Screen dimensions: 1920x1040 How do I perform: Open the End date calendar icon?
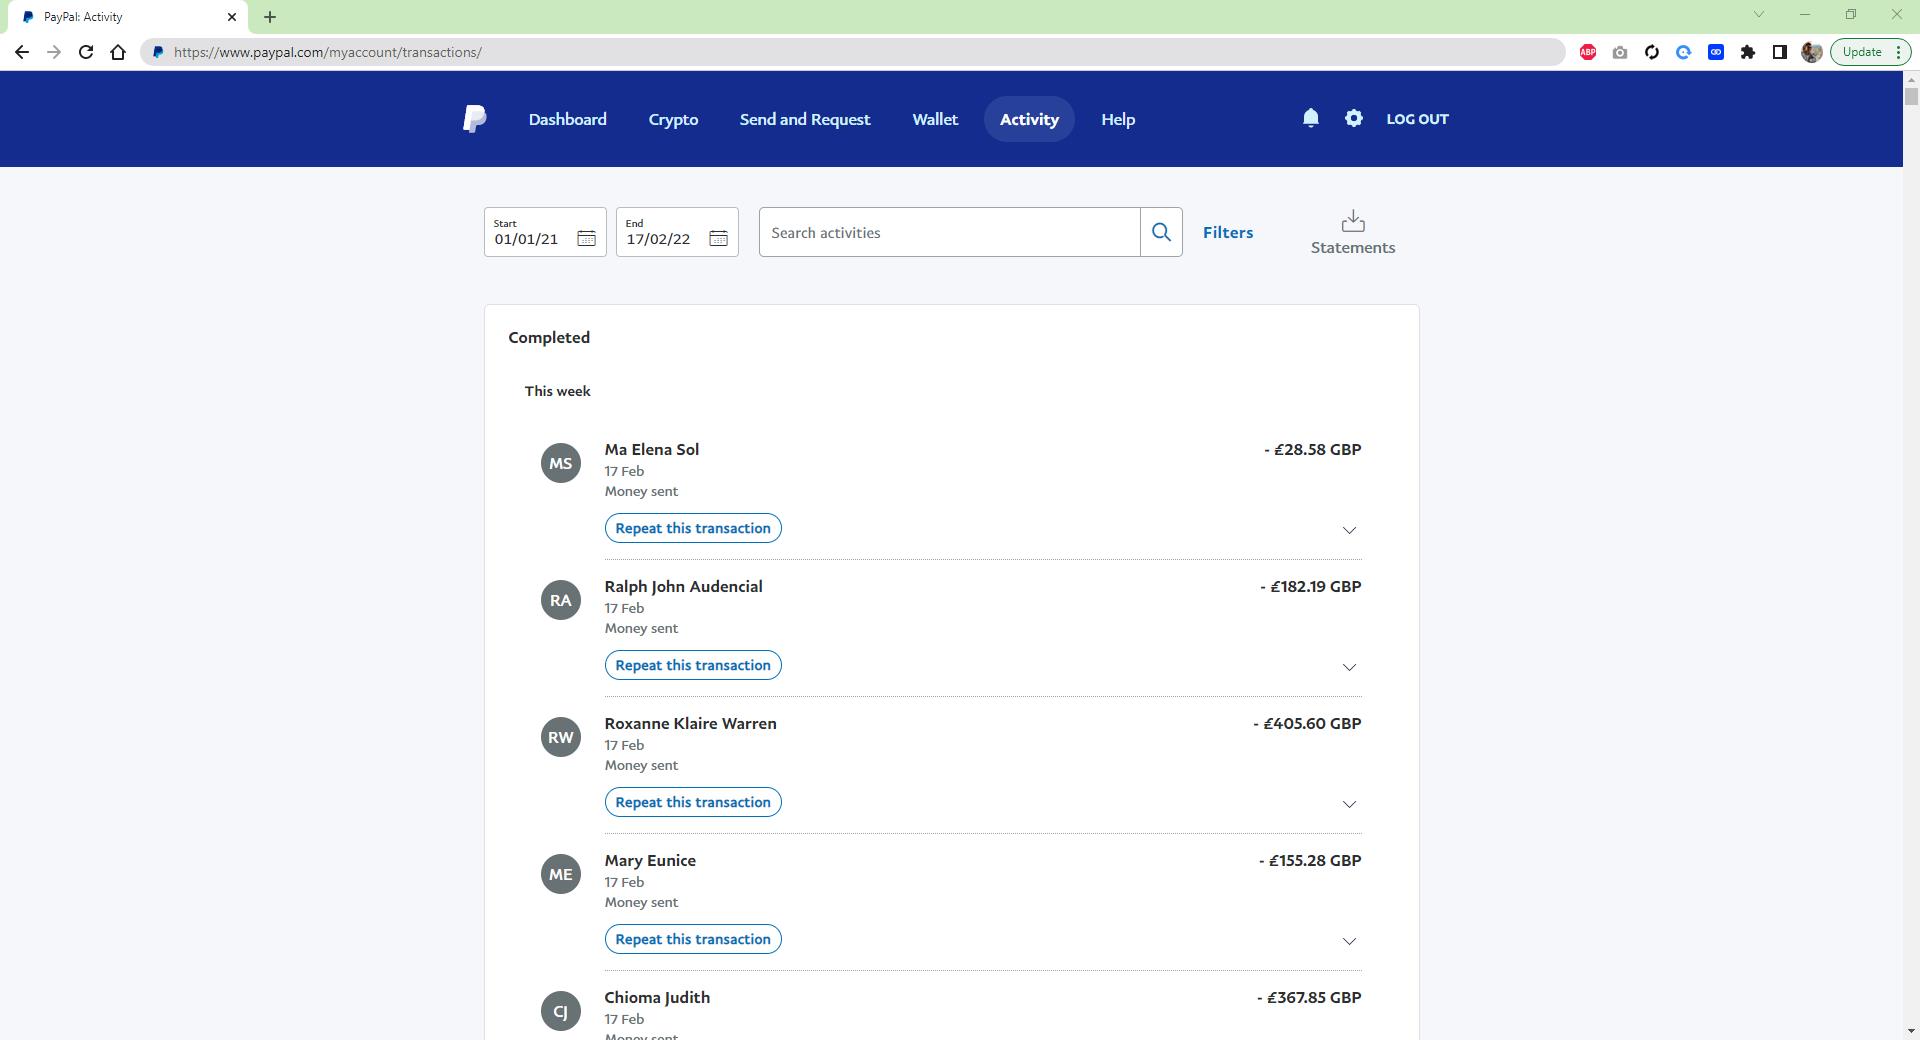[x=718, y=238]
